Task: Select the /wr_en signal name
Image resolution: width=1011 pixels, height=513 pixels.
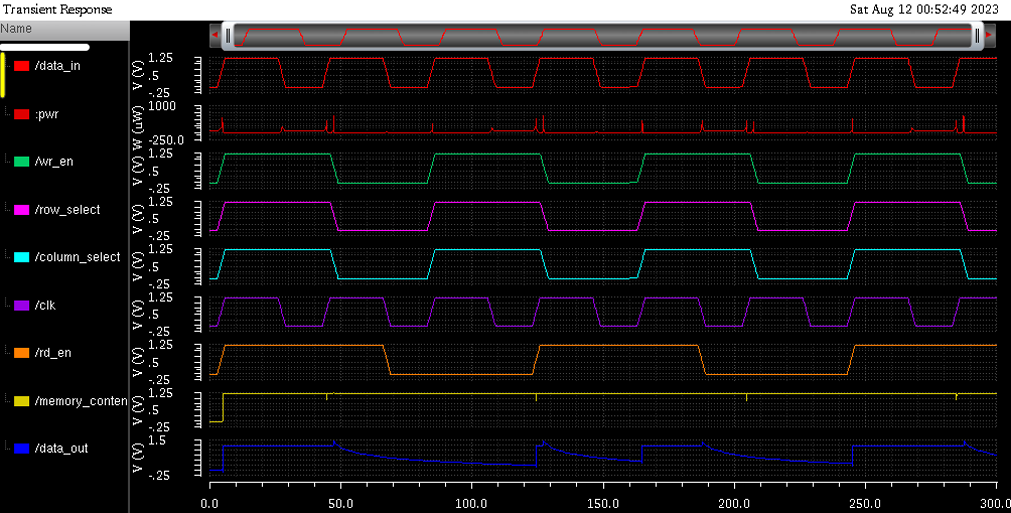Action: [54, 162]
